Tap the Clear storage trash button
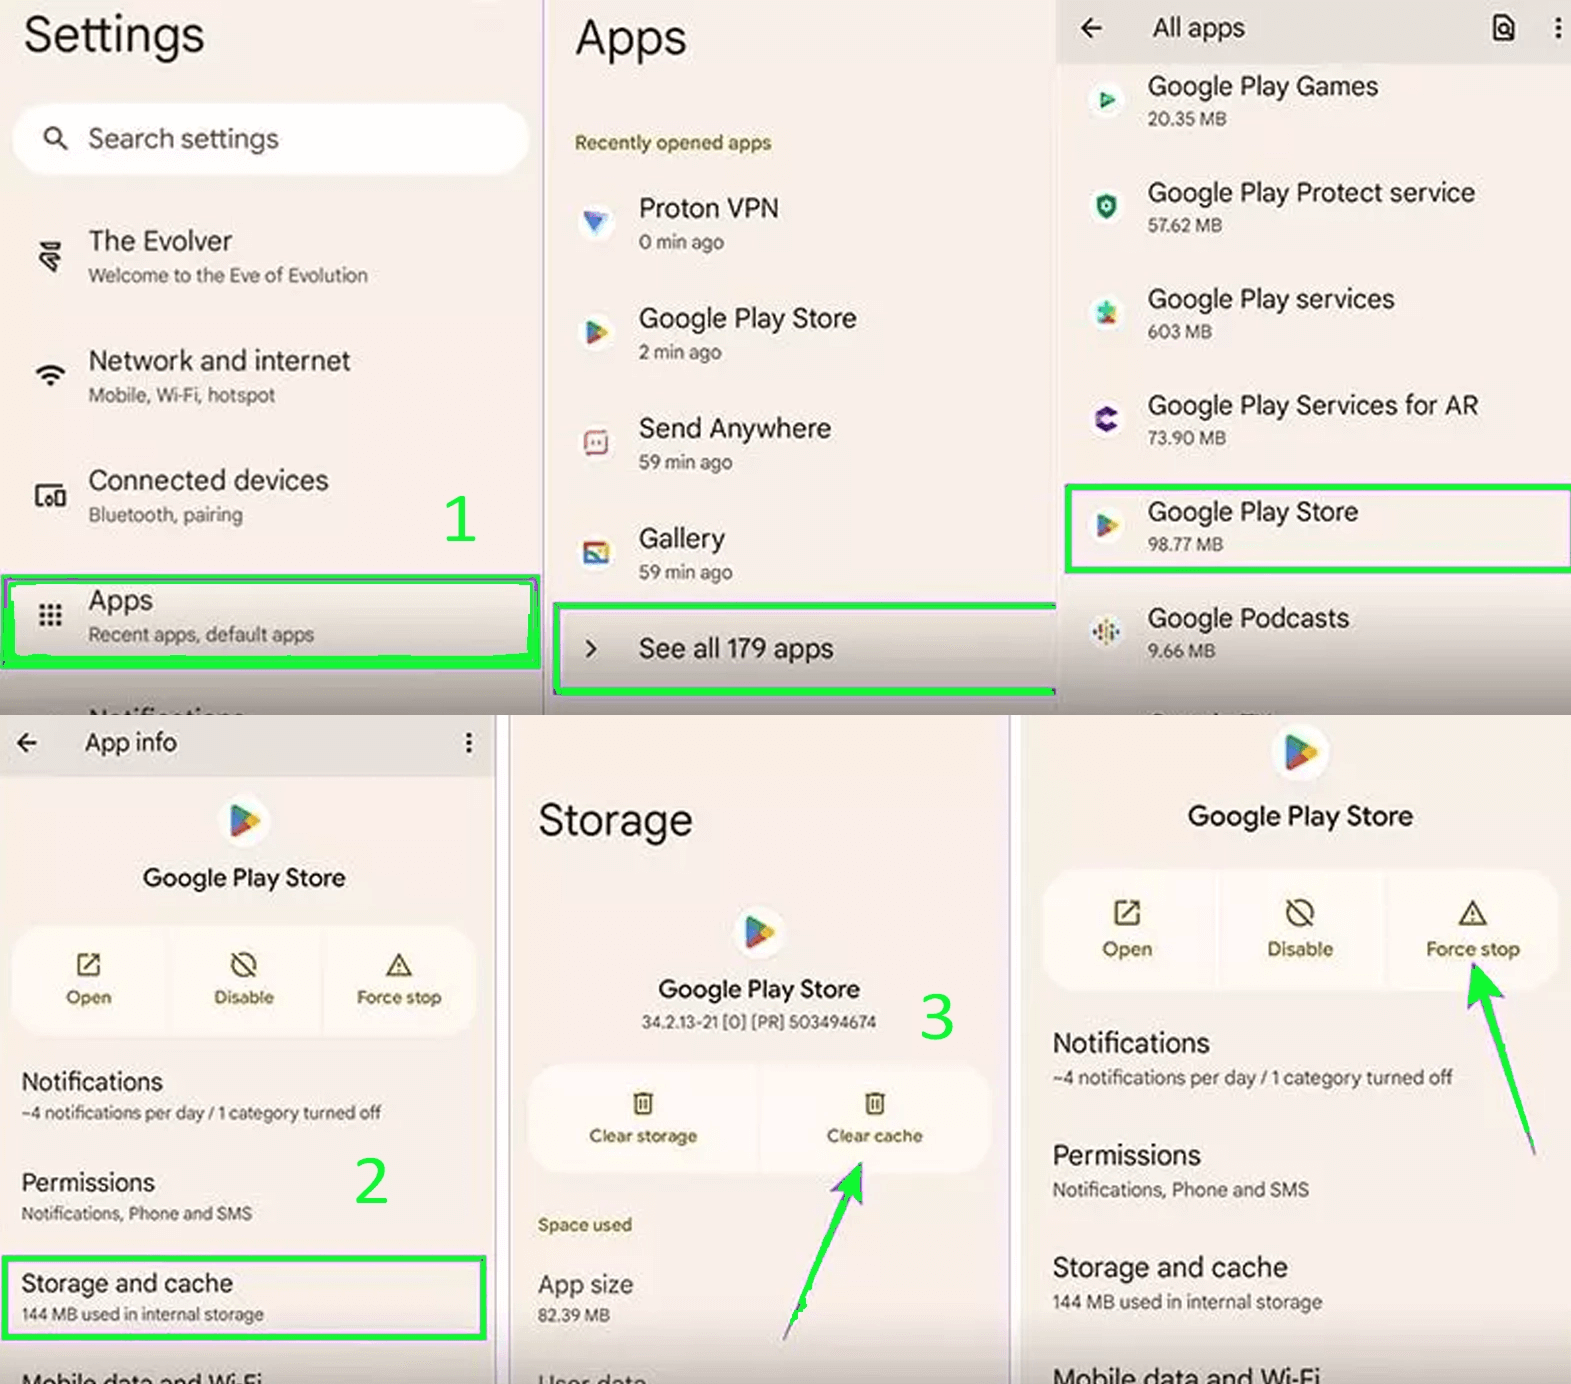This screenshot has height=1384, width=1571. [x=643, y=1118]
